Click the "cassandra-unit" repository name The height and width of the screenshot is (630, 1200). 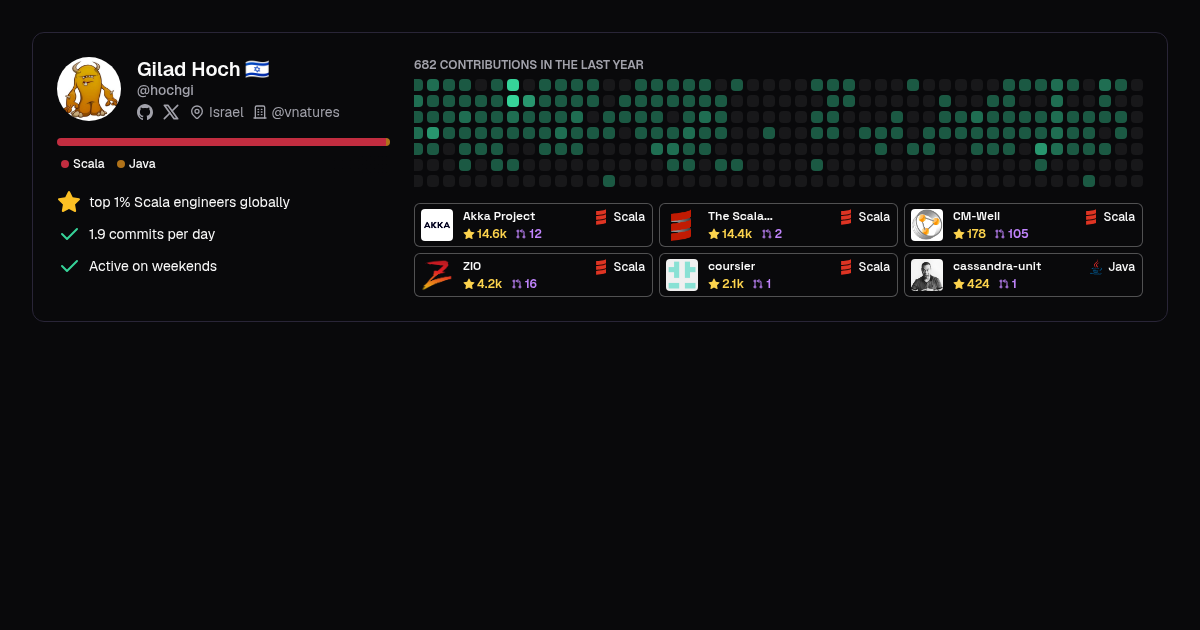click(x=995, y=266)
